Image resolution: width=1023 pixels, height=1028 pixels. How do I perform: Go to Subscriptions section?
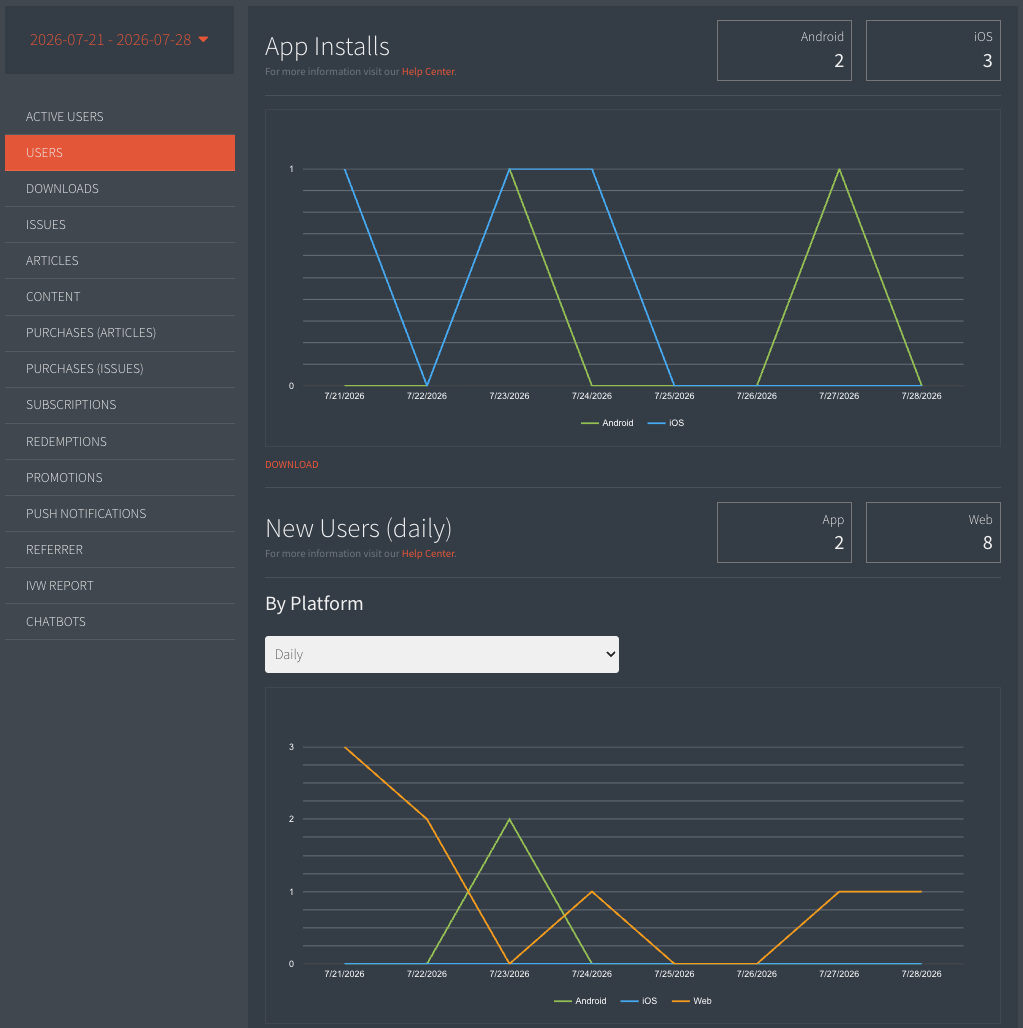(x=119, y=405)
